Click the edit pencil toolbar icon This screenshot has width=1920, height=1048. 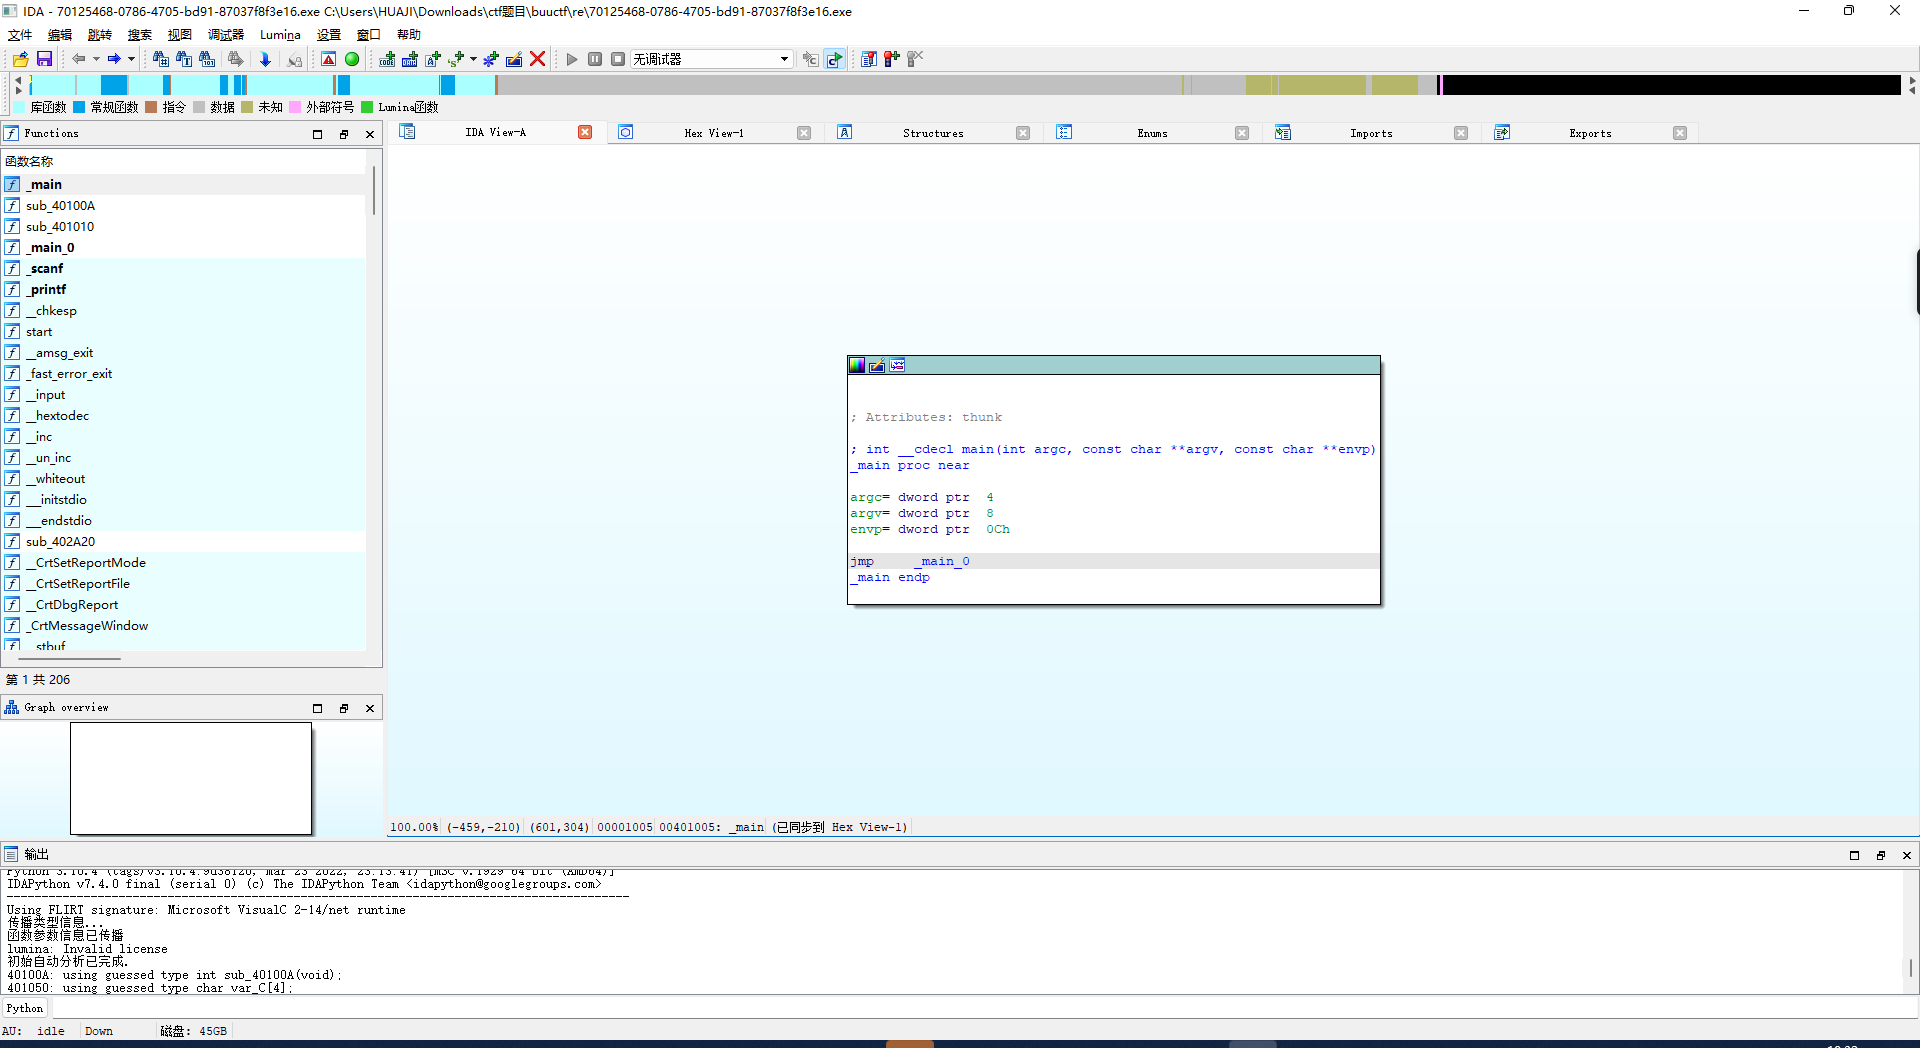click(514, 59)
